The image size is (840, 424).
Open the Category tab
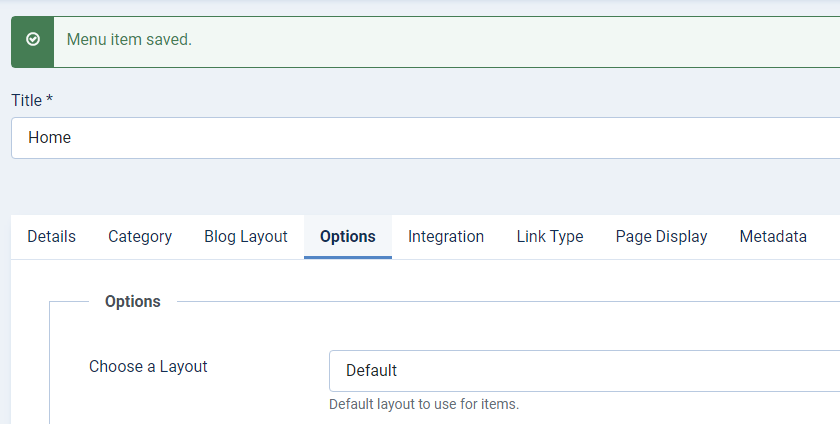[x=140, y=237]
